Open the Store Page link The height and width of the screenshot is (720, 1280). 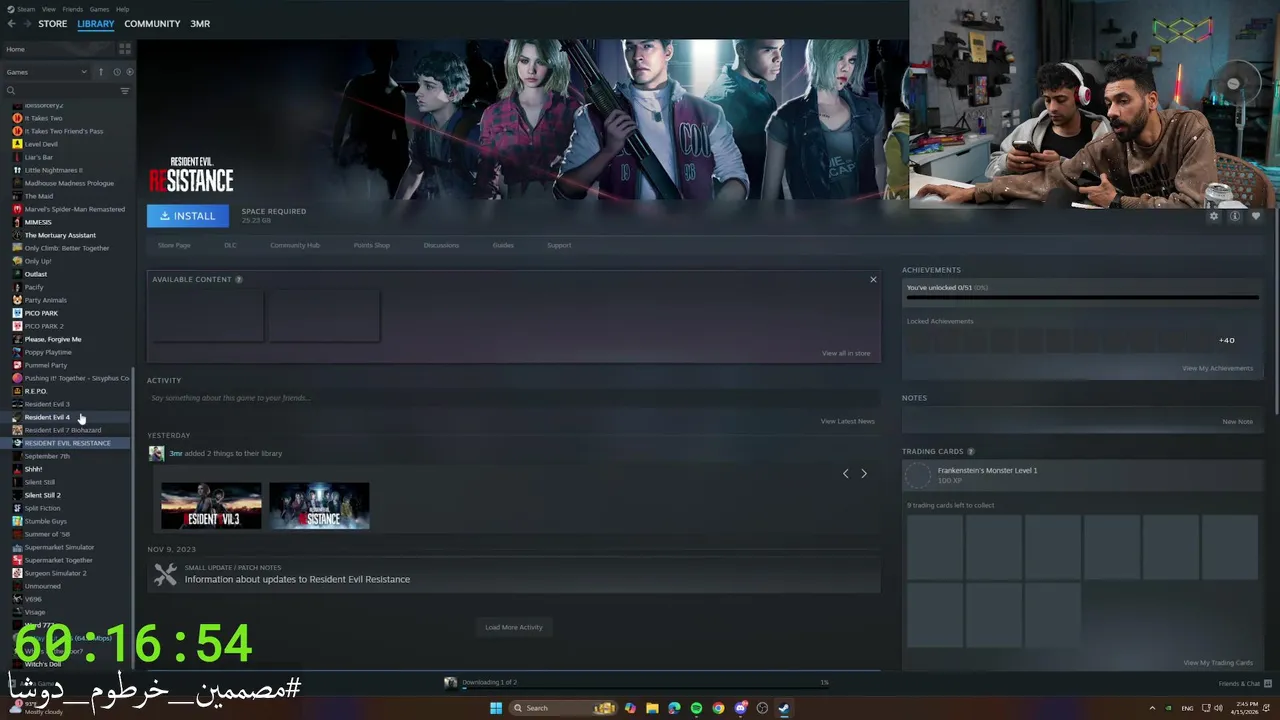click(174, 245)
